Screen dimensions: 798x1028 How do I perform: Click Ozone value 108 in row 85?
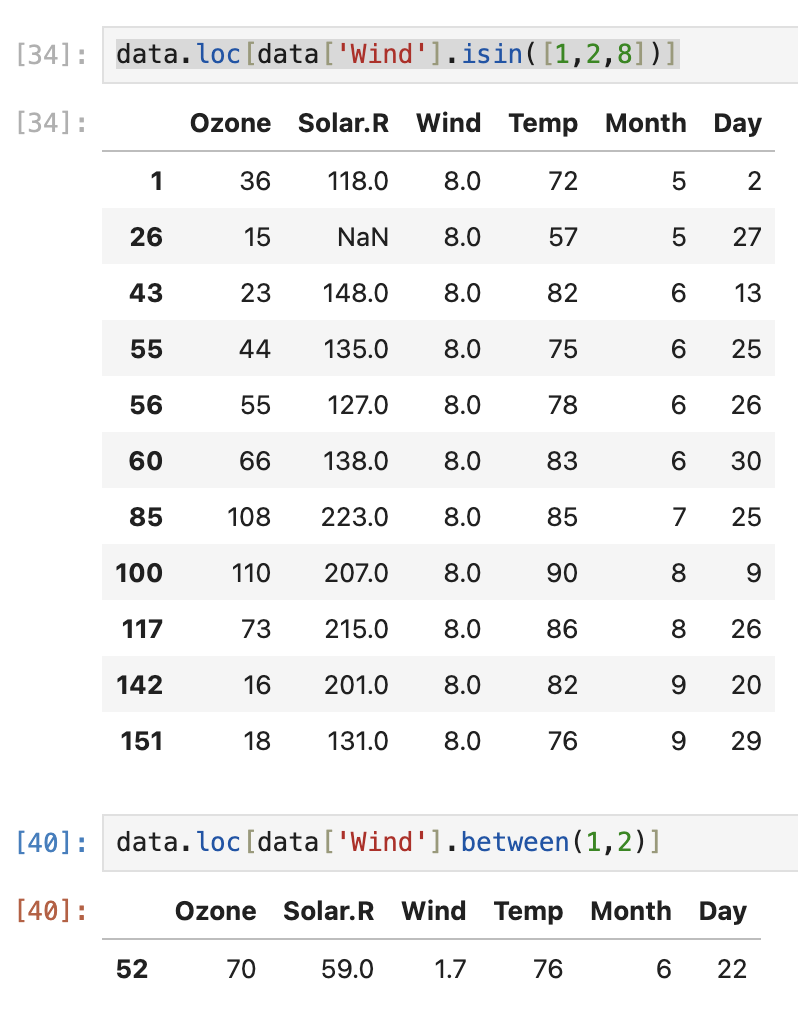tap(249, 517)
